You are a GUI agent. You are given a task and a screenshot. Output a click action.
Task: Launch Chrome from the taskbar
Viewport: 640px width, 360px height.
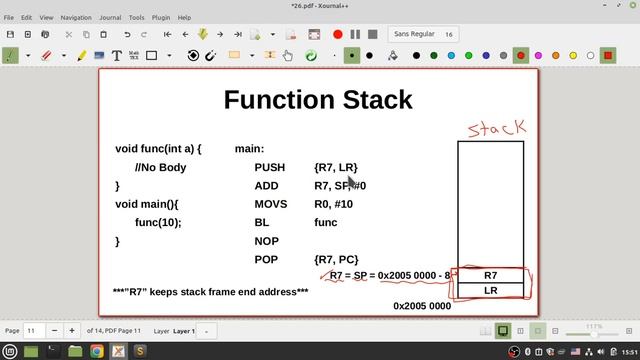point(97,351)
